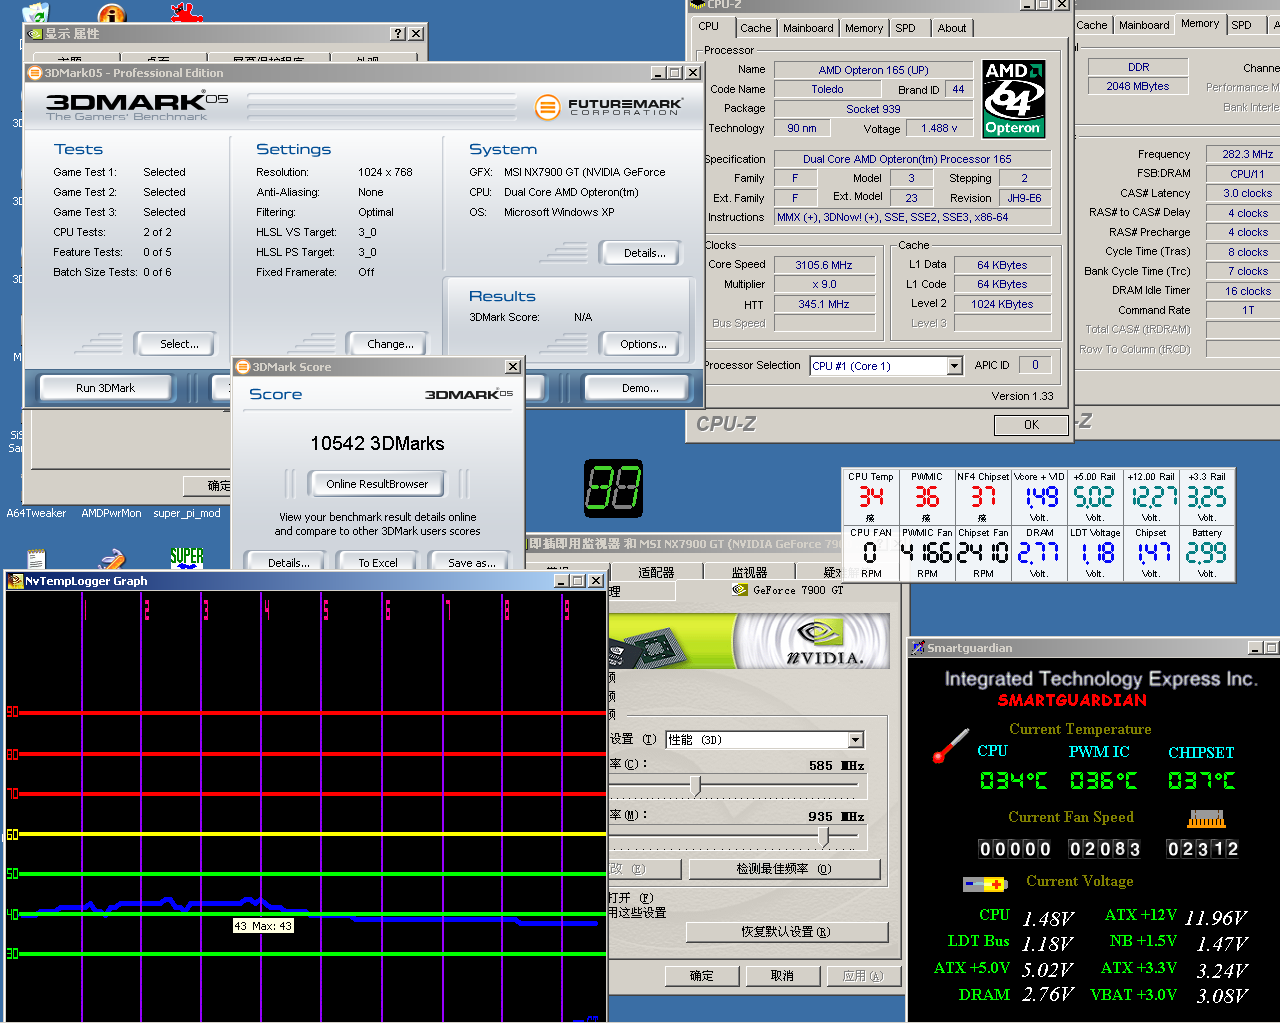Open the super_pi_mod desktop shortcut
The image size is (1280, 1024).
(187, 514)
